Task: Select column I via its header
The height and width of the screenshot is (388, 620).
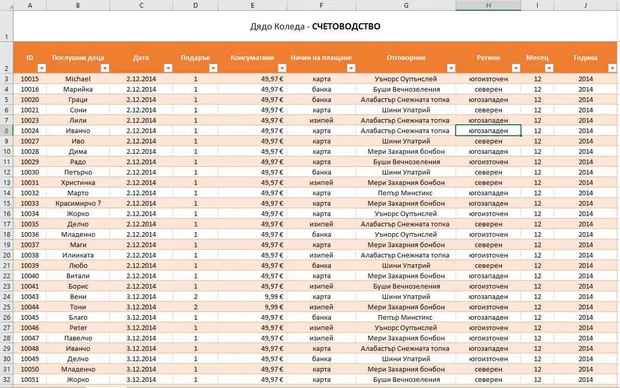Action: [x=537, y=5]
